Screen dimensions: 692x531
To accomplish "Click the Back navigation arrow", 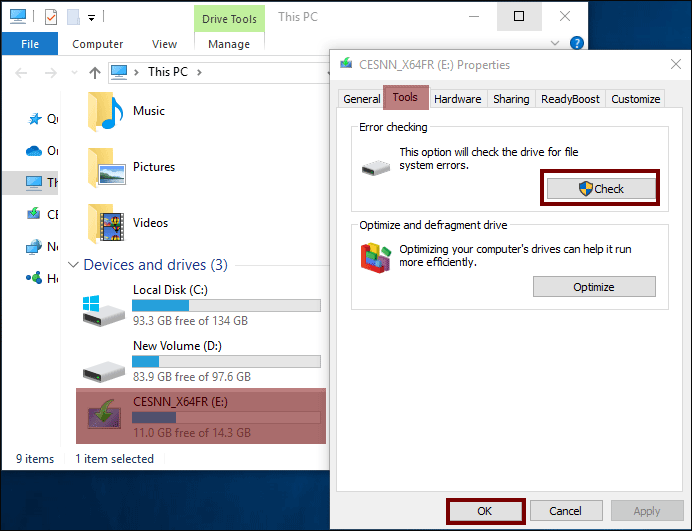I will coord(21,72).
